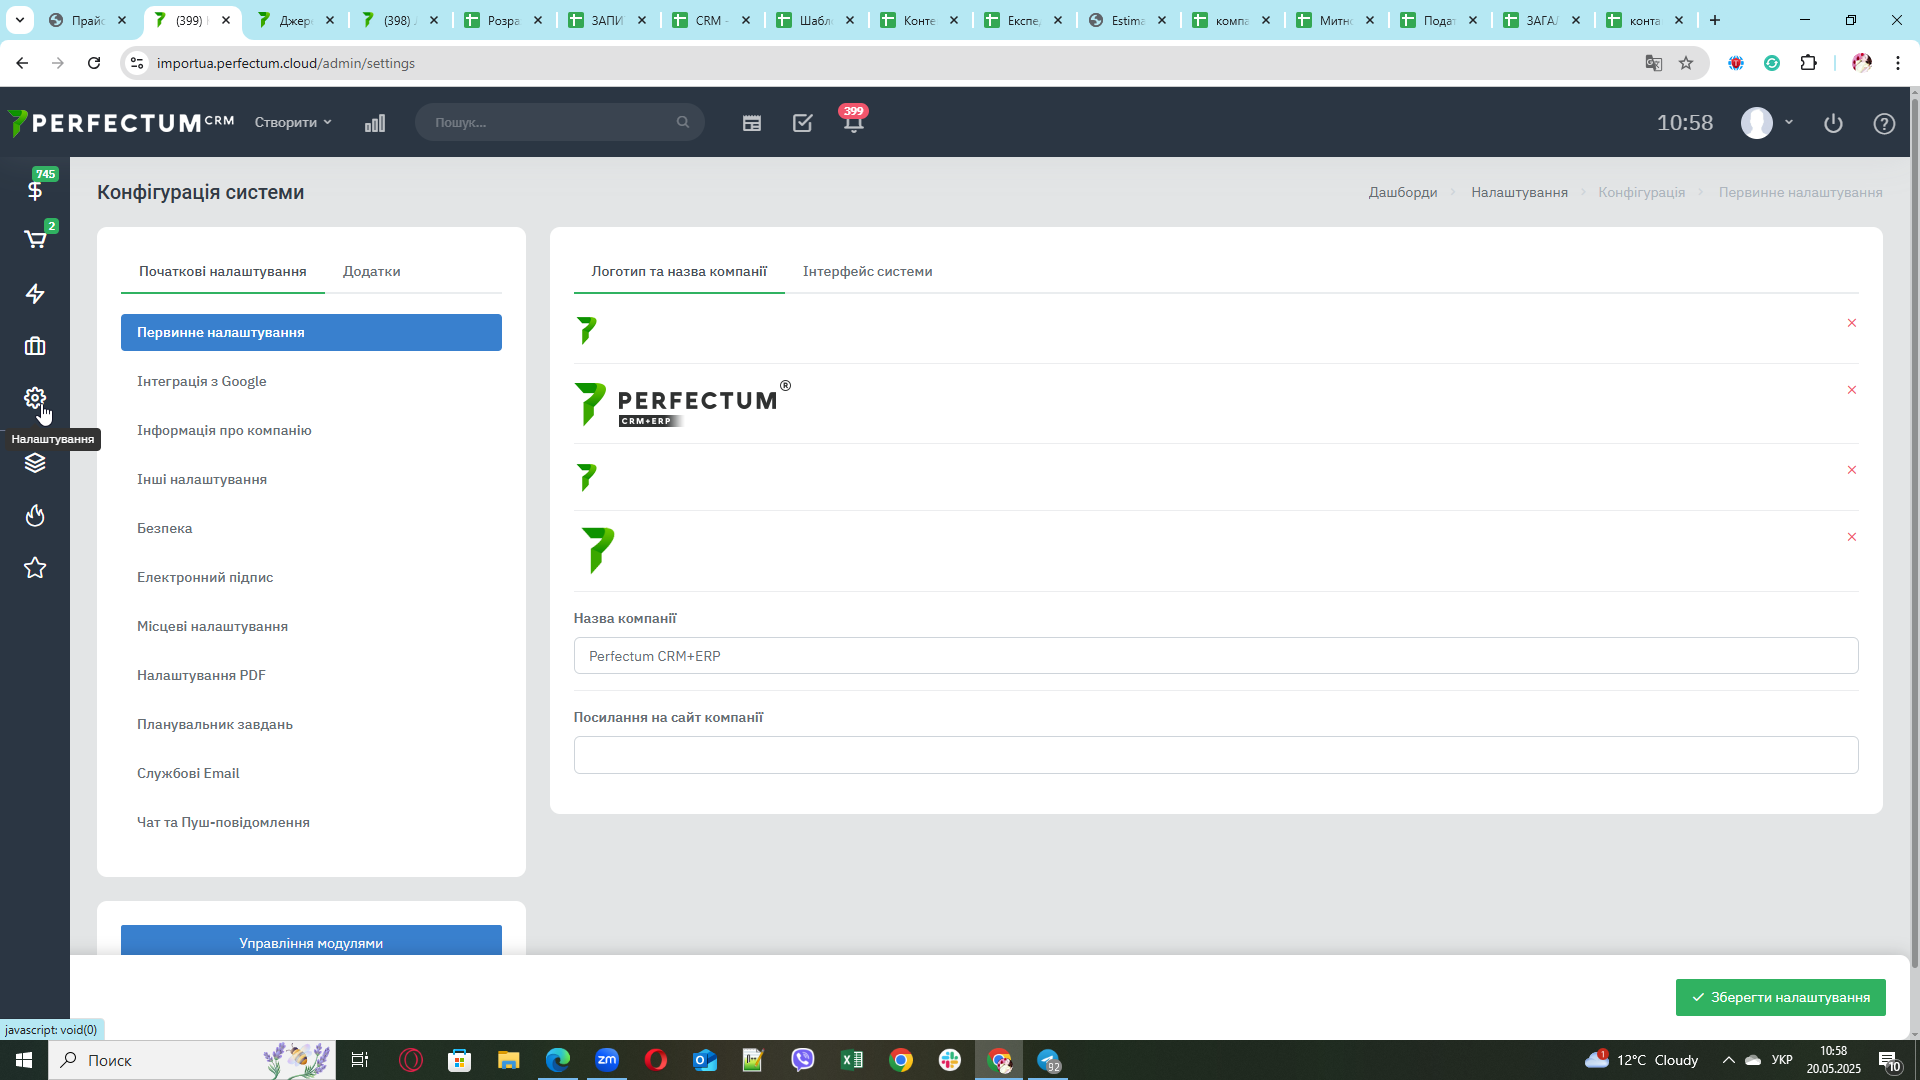1920x1080 pixels.
Task: Open the star favorites sidebar icon
Action: click(x=35, y=568)
